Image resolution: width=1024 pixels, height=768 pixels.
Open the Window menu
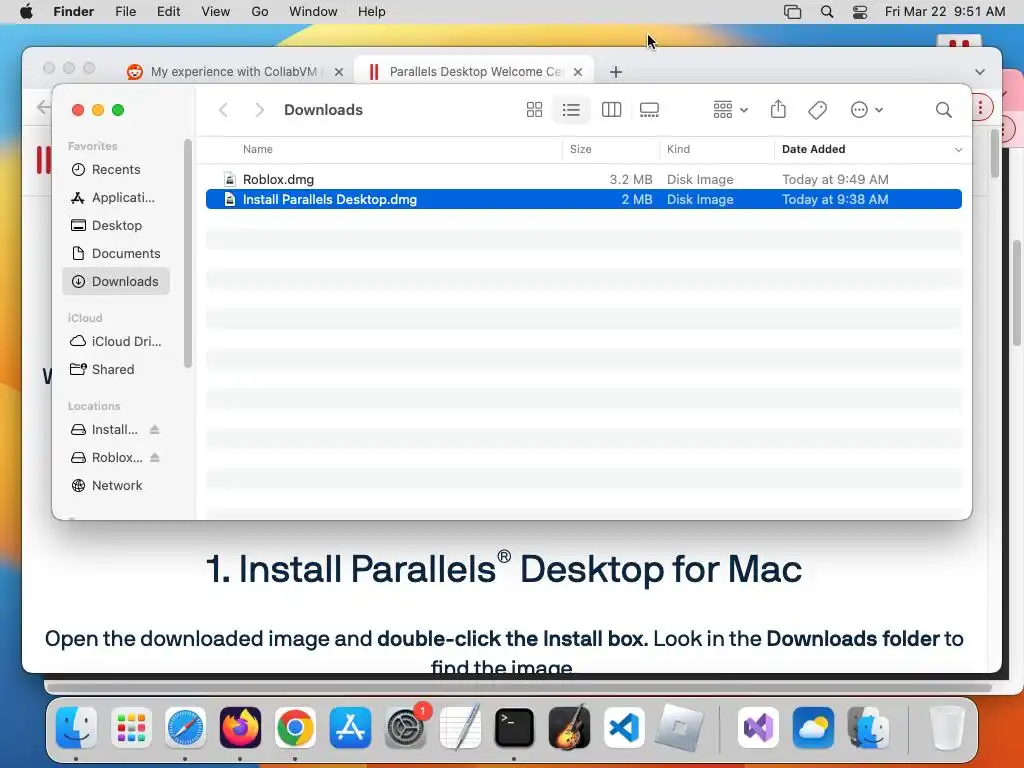(x=313, y=12)
